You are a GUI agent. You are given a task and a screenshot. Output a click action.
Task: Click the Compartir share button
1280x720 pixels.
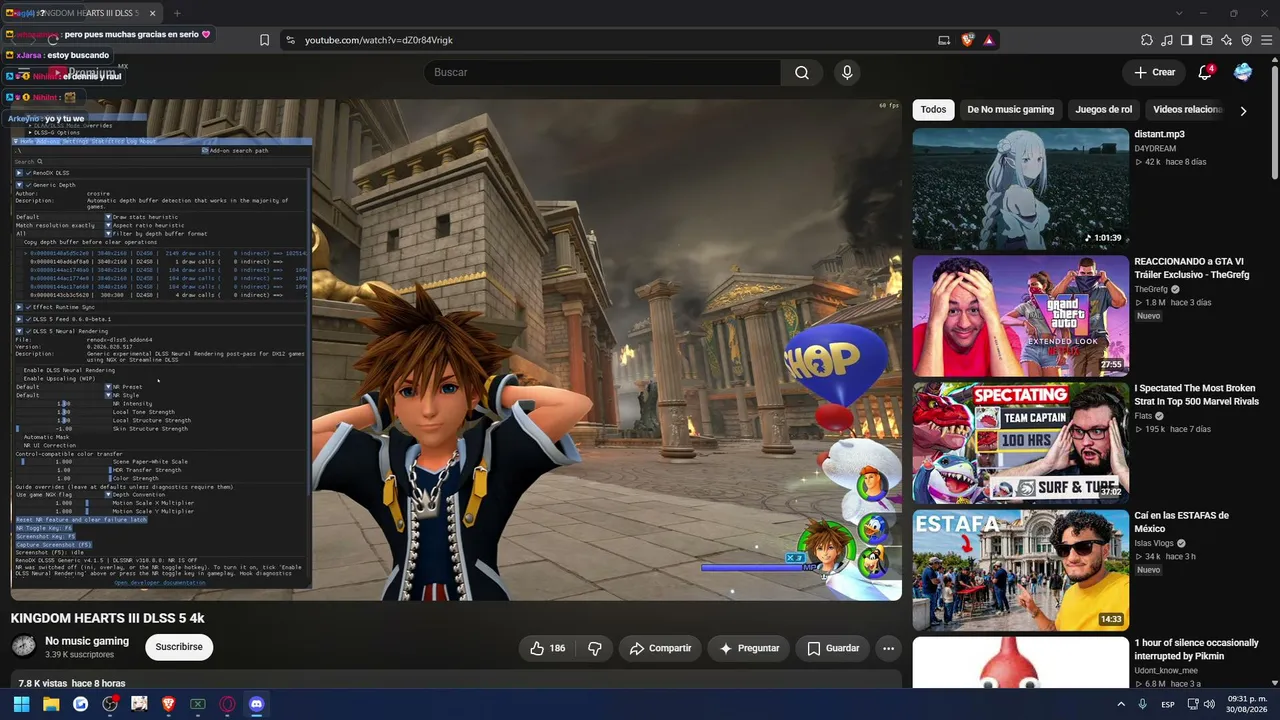(x=660, y=648)
